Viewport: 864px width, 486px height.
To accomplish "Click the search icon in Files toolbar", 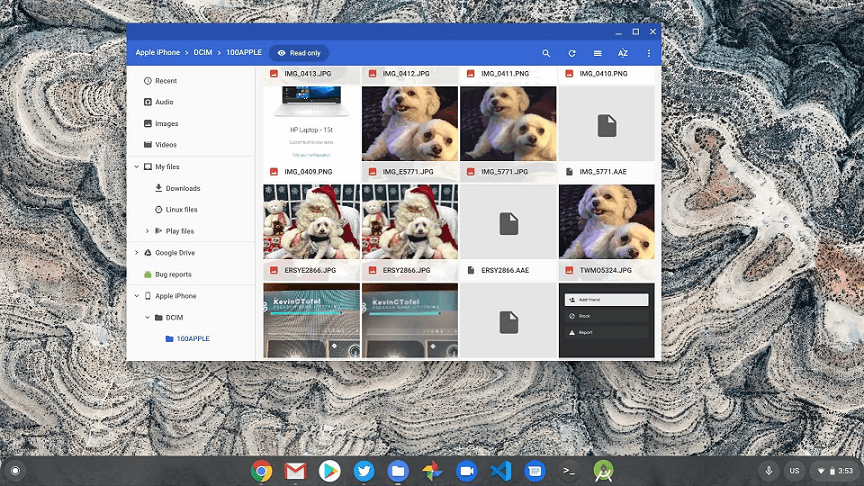I will click(x=546, y=53).
